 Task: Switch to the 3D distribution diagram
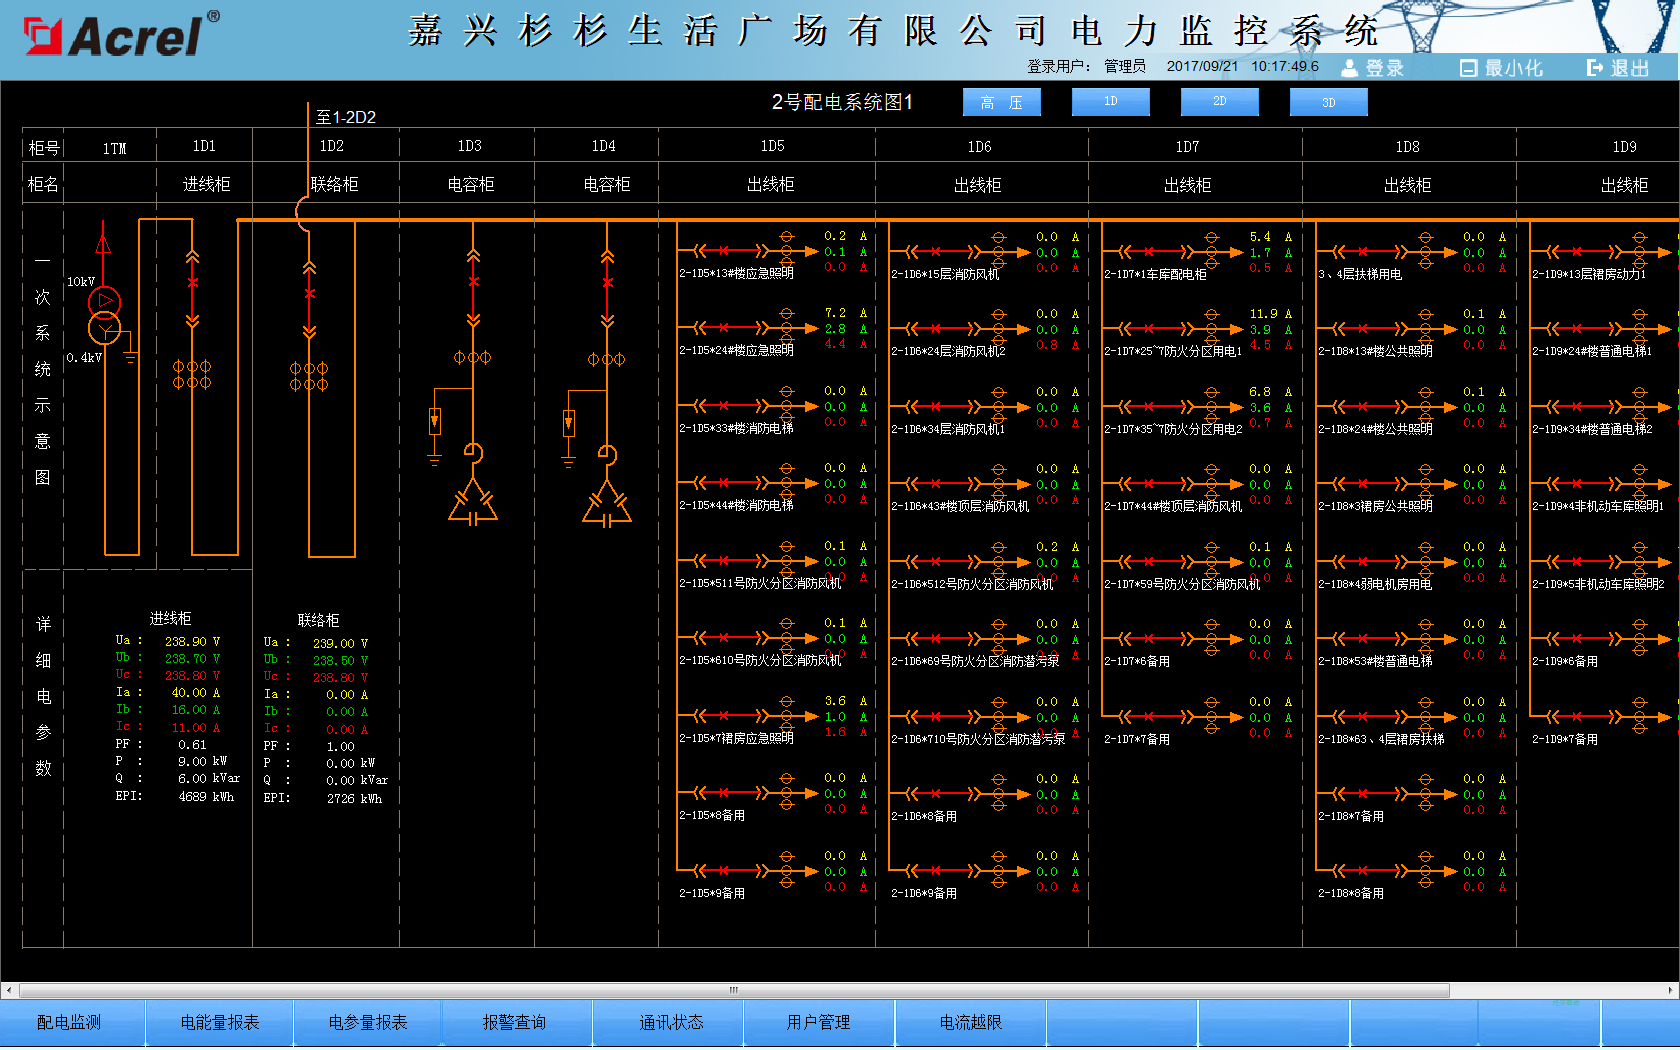pos(1328,102)
